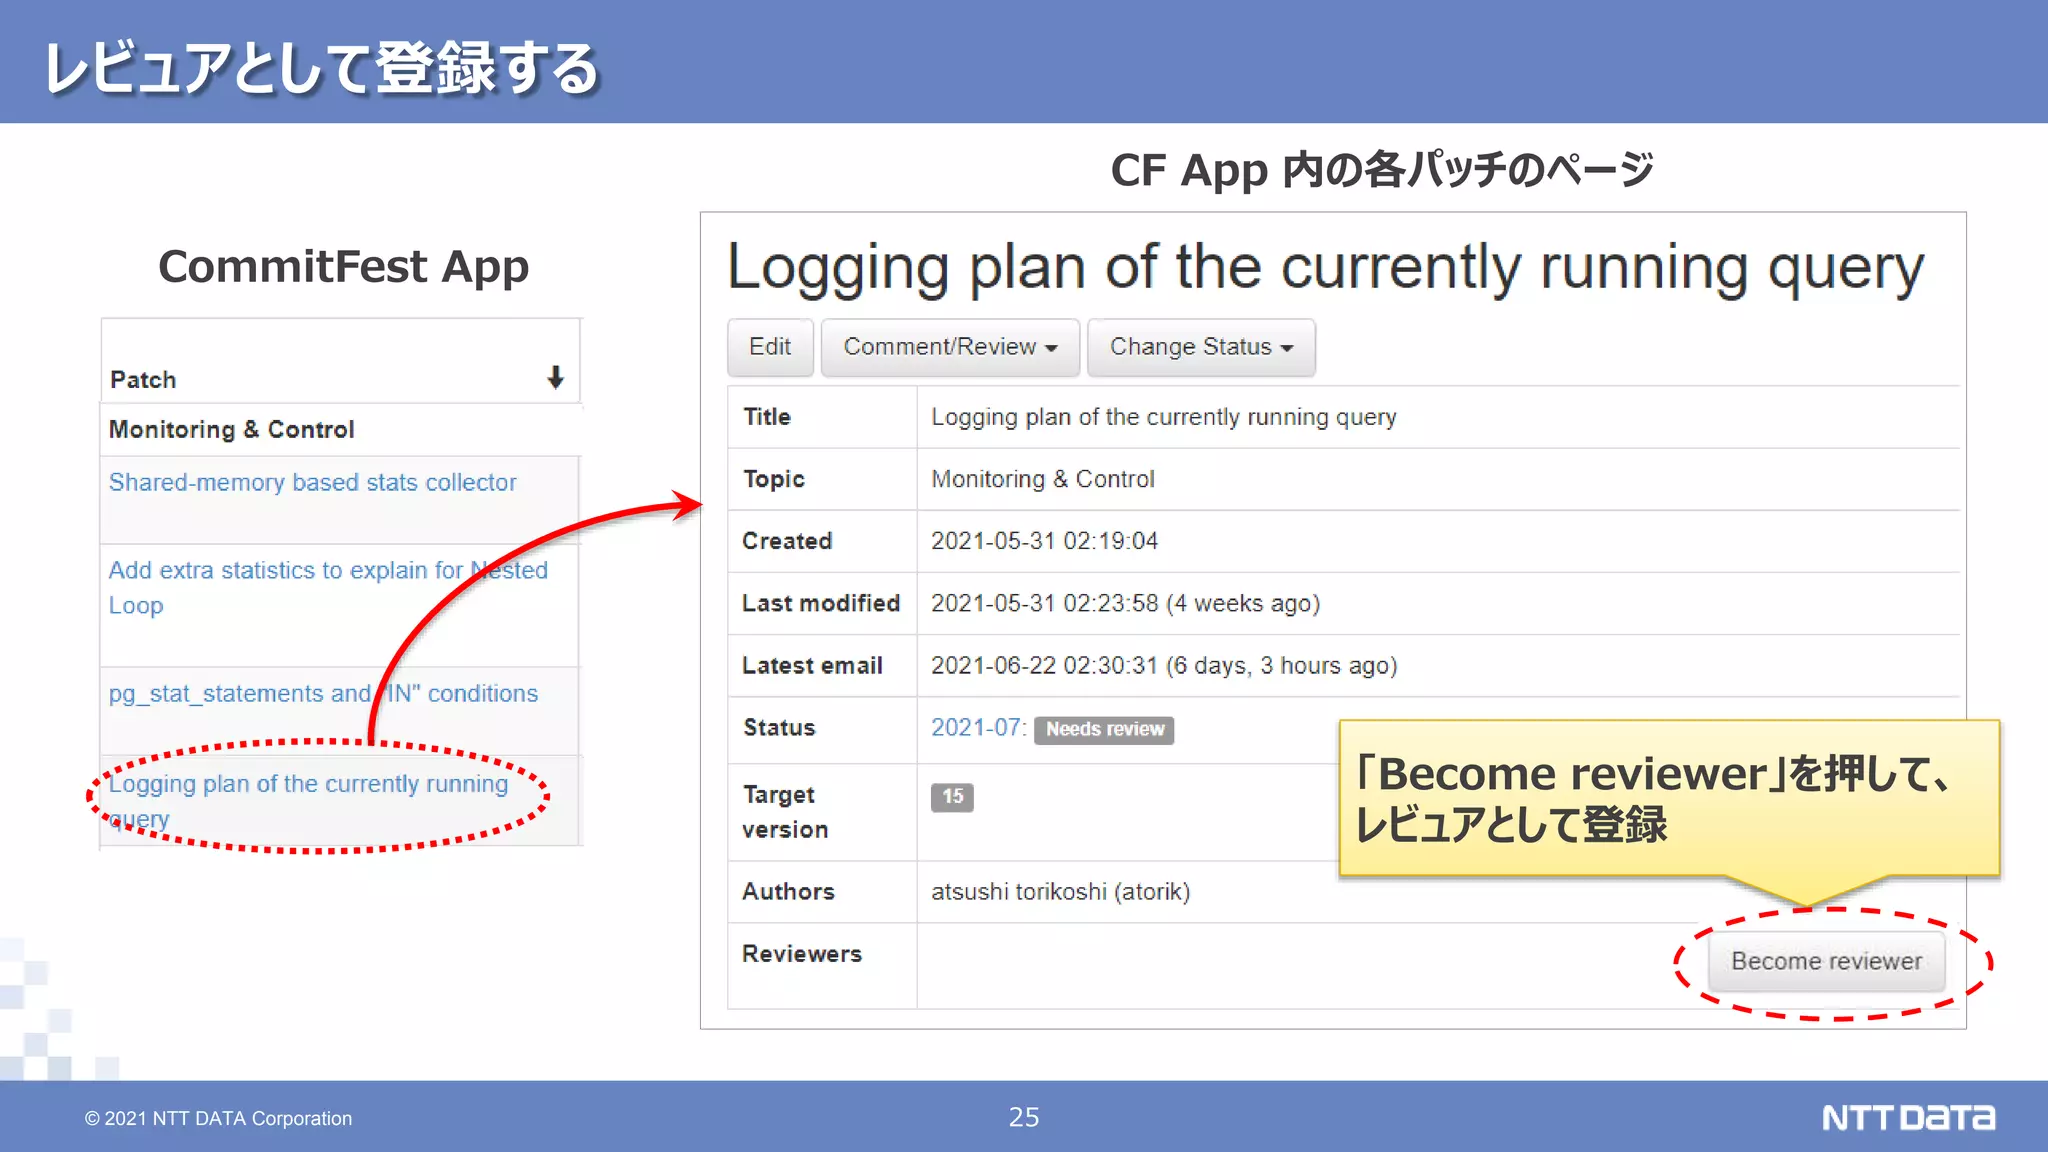Click the Topic value Monitoring & Control
Viewport: 2048px width, 1152px height.
tap(1043, 479)
